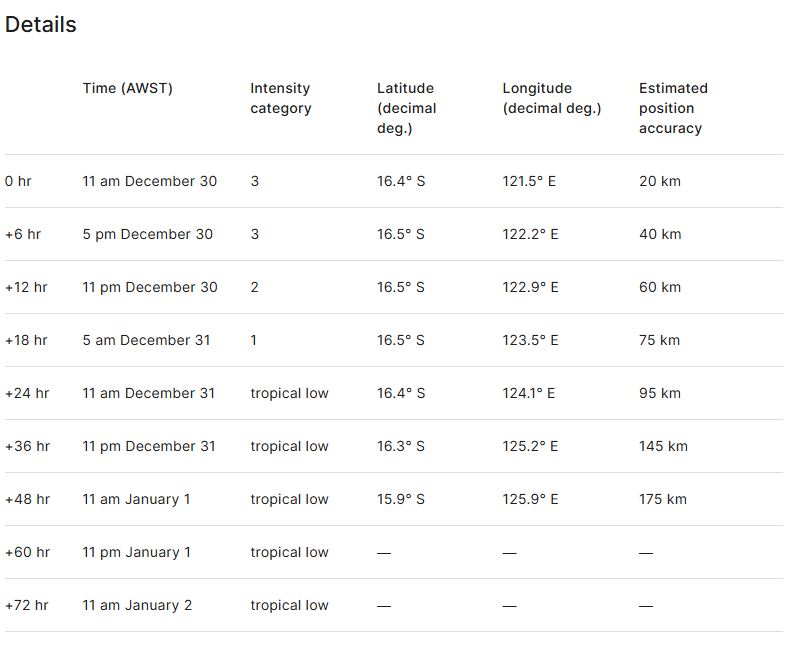Click the 124.1° E longitude value
The image size is (794, 647).
(528, 393)
